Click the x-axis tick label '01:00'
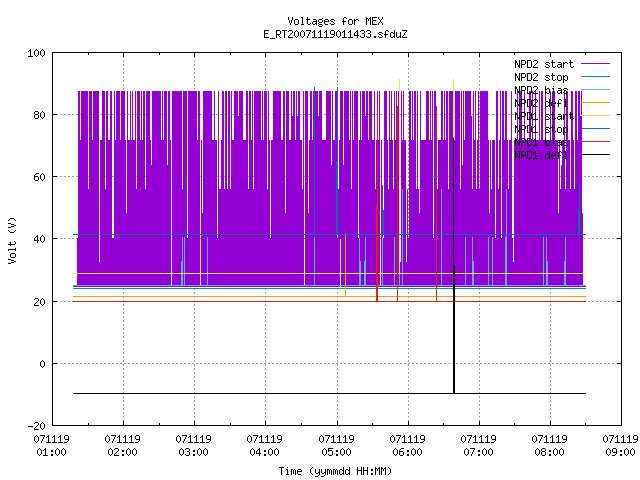 51,452
